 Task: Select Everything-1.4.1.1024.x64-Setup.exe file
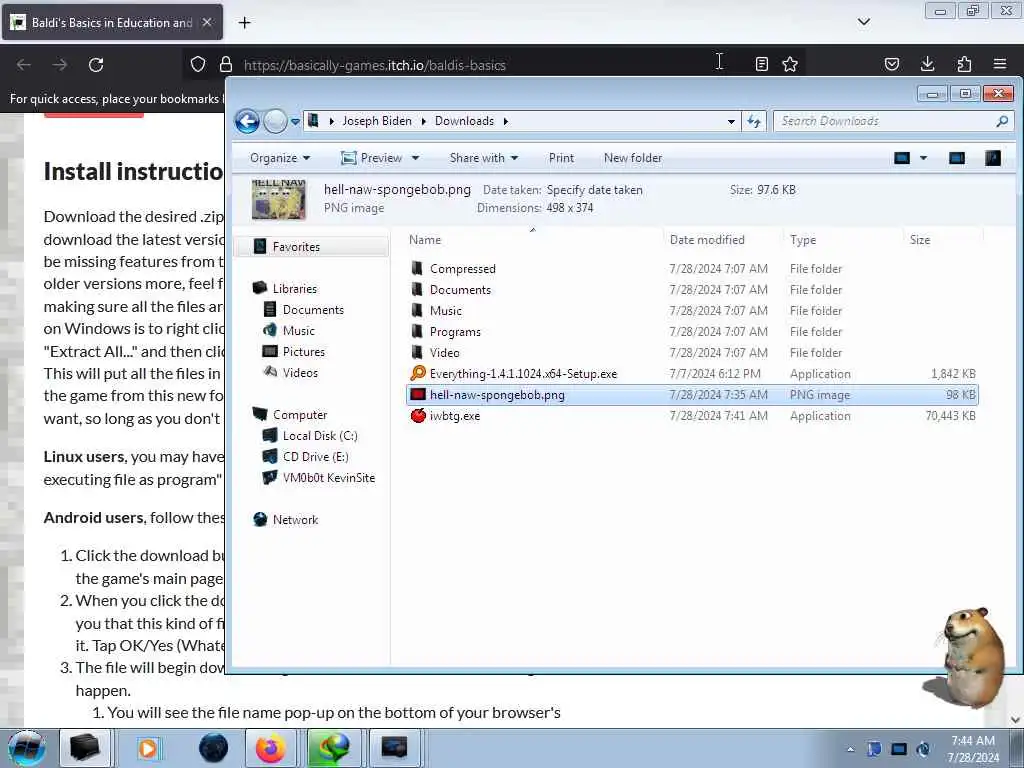[692, 374]
